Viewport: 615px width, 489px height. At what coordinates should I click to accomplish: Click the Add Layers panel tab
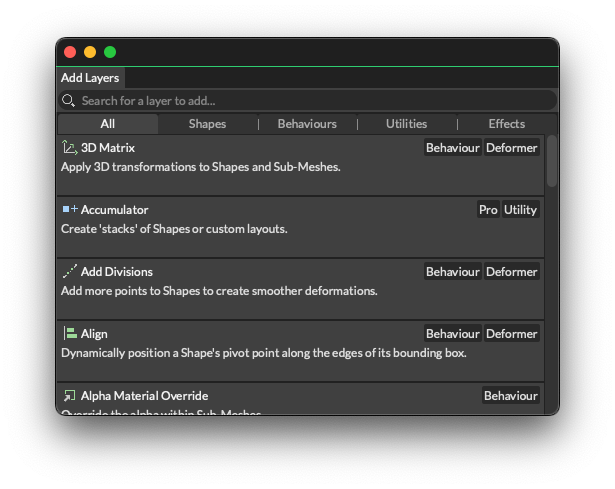pos(90,78)
